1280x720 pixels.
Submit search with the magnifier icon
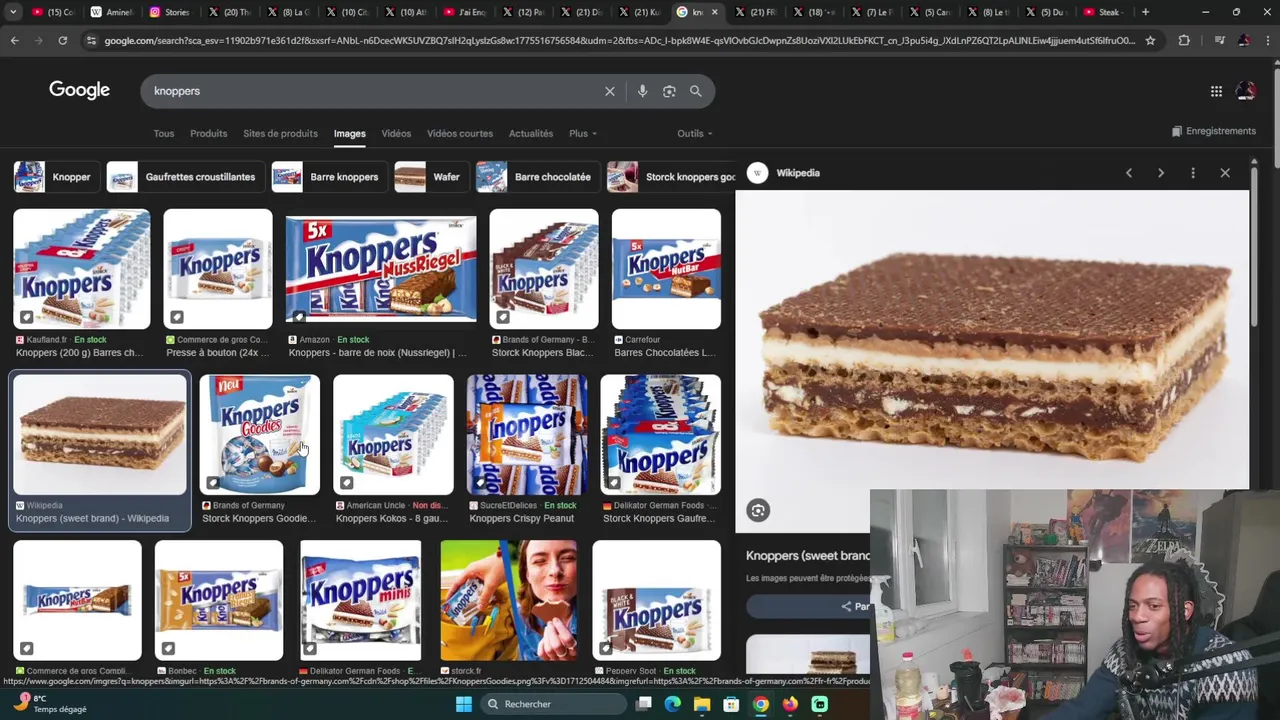pyautogui.click(x=696, y=91)
